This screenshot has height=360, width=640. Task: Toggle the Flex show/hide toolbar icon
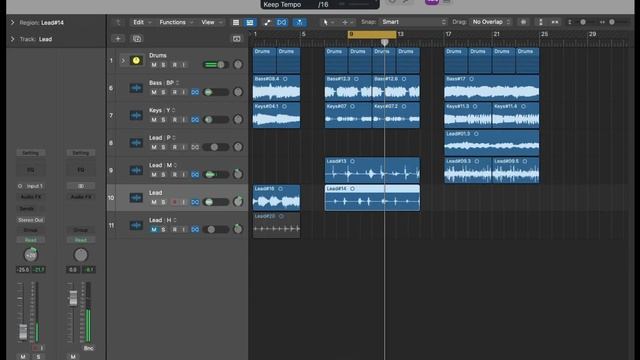pos(282,22)
